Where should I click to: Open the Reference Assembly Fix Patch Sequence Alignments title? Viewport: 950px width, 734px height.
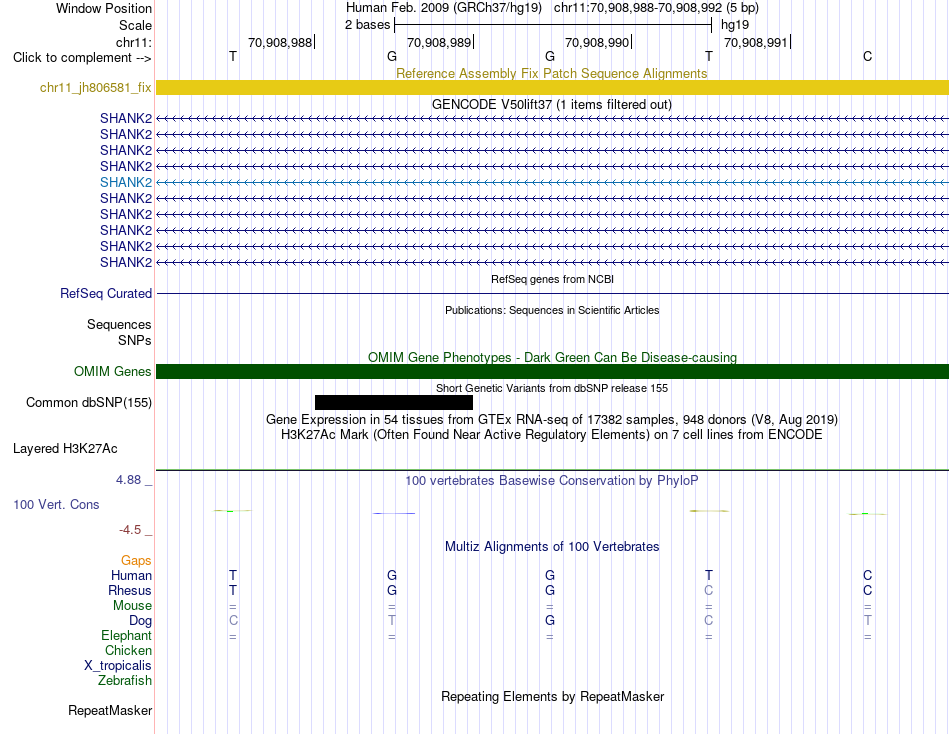tap(551, 73)
